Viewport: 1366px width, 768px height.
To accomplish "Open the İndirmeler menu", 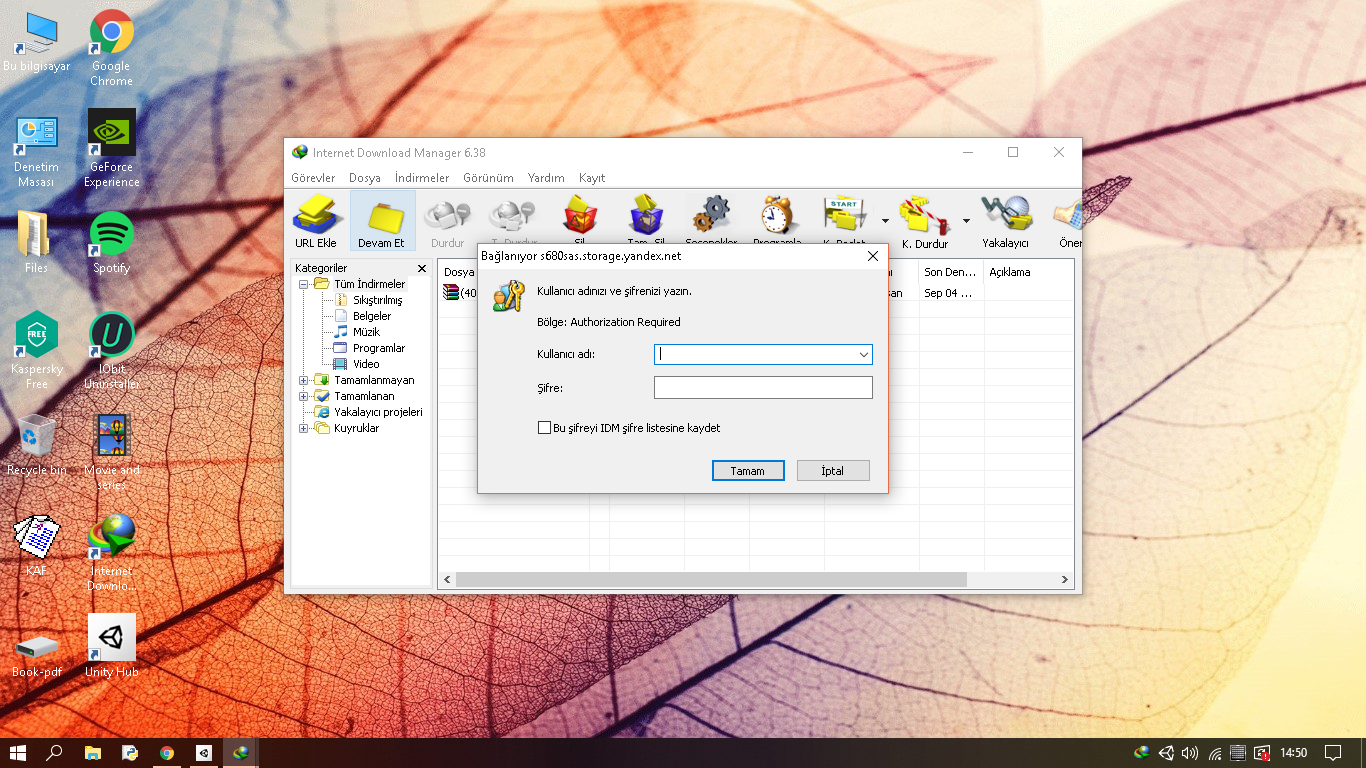I will click(x=422, y=178).
